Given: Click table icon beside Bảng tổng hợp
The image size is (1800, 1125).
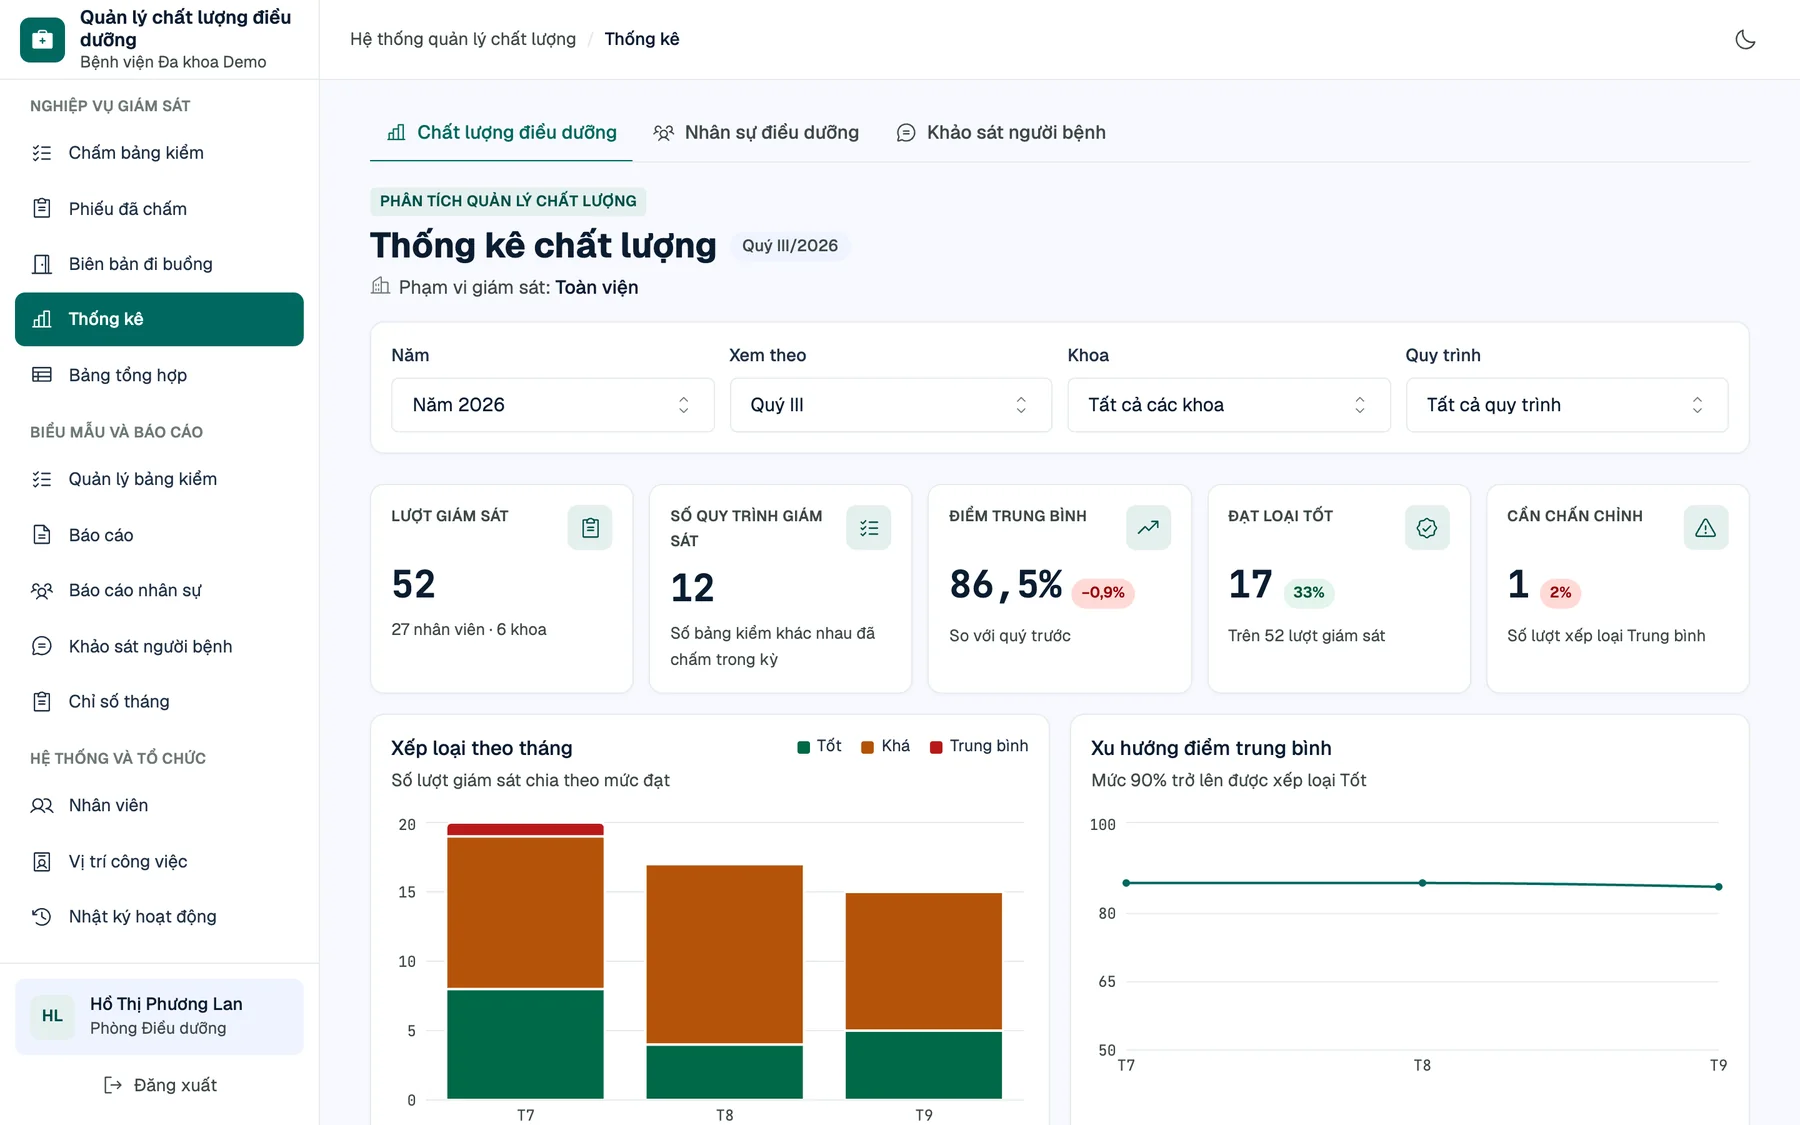Looking at the screenshot, I should click(x=42, y=375).
